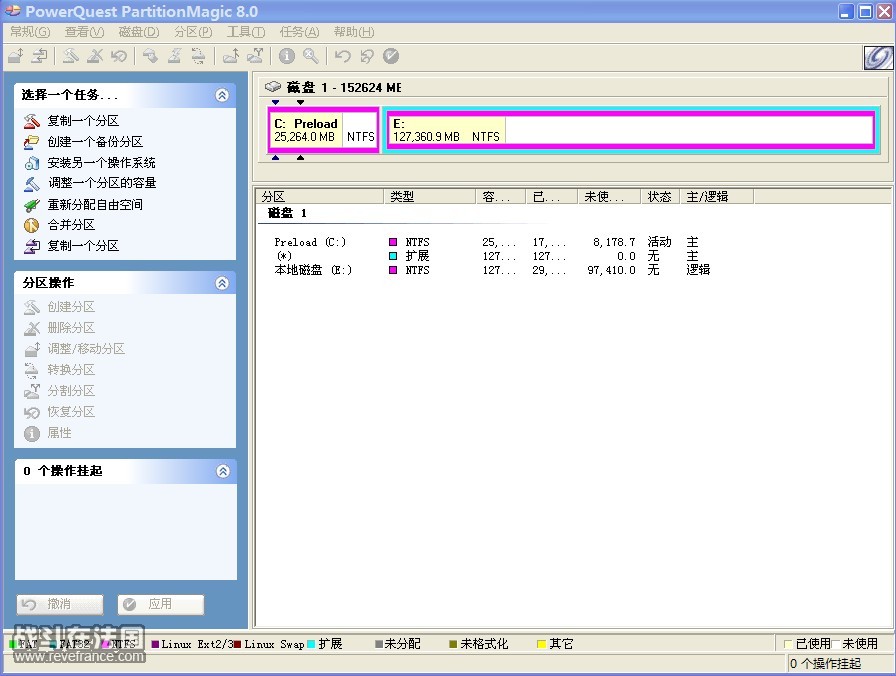Screen dimensions: 896x676
Task: Click the cyan 扩展 swatch in the (*) row
Action: (x=393, y=256)
